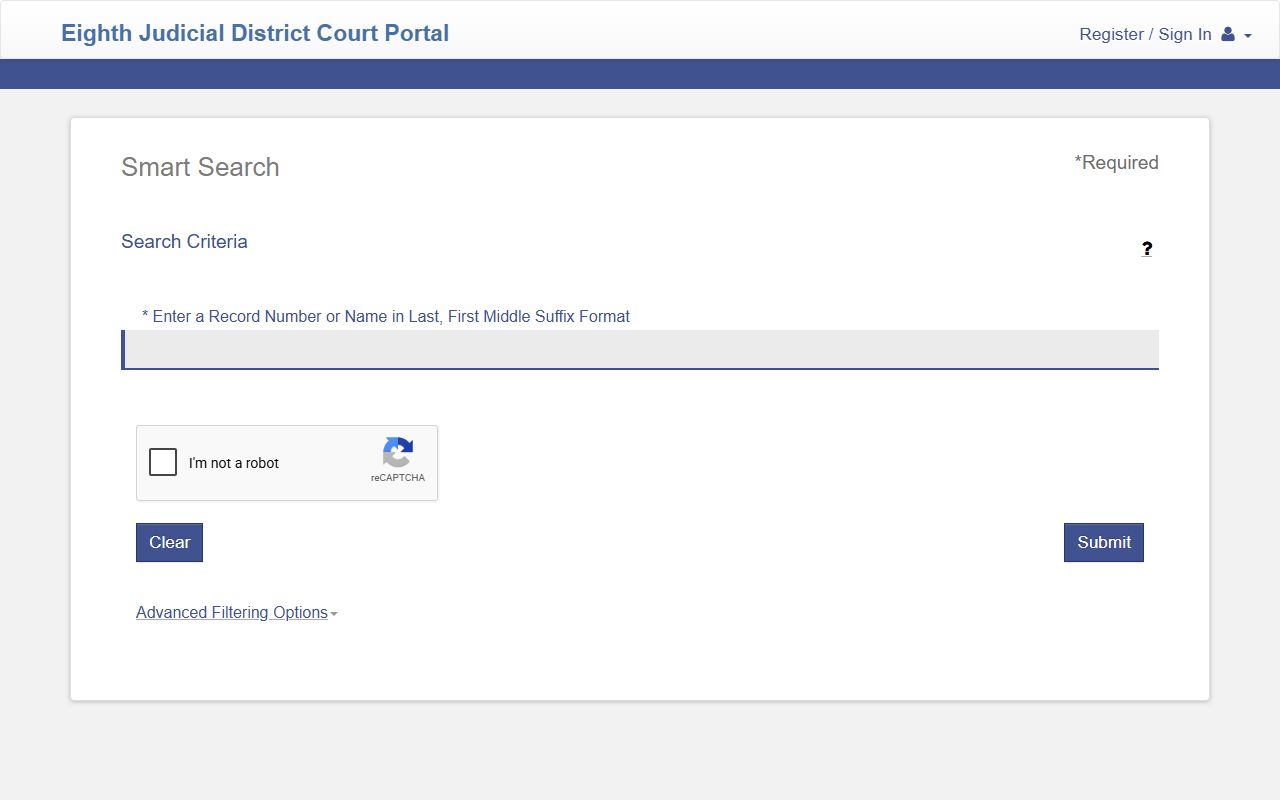
Task: Open the account dropdown caret
Action: [x=1248, y=35]
